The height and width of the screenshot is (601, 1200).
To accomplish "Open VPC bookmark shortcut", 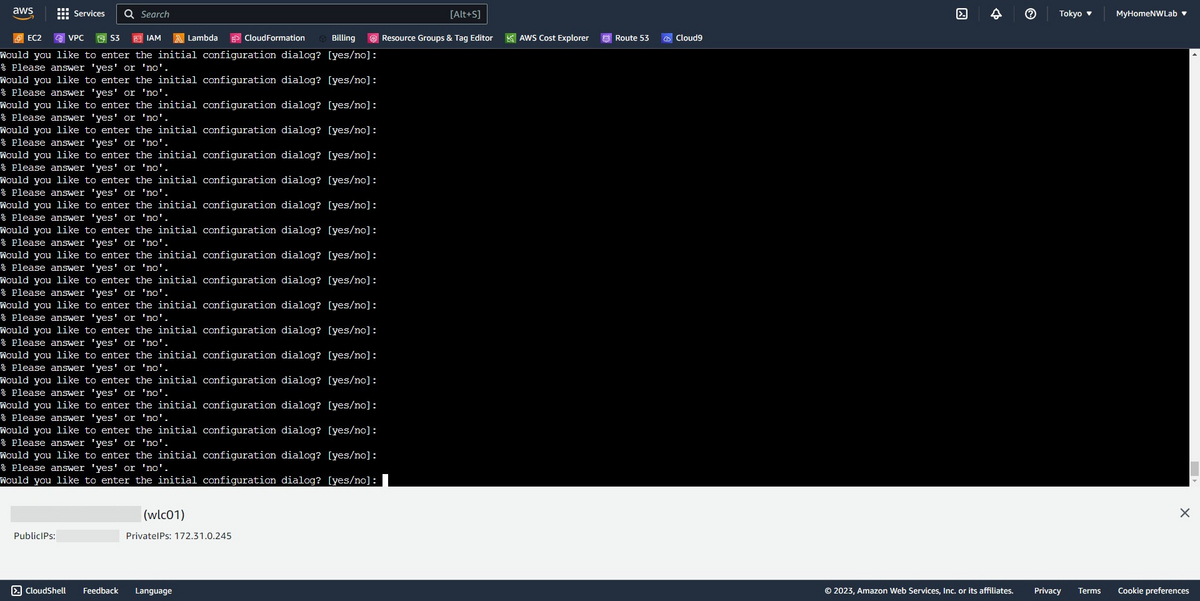I will (x=69, y=38).
